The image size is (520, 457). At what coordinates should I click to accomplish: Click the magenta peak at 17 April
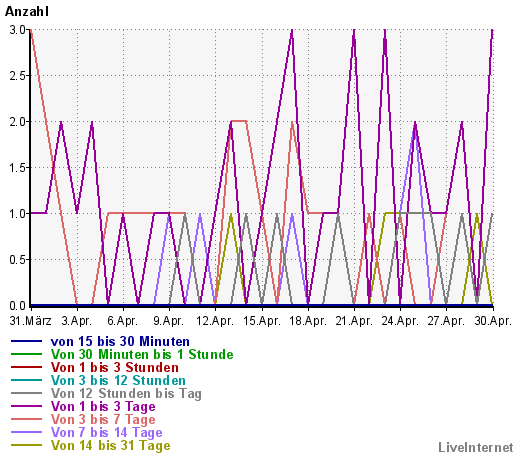[292, 31]
